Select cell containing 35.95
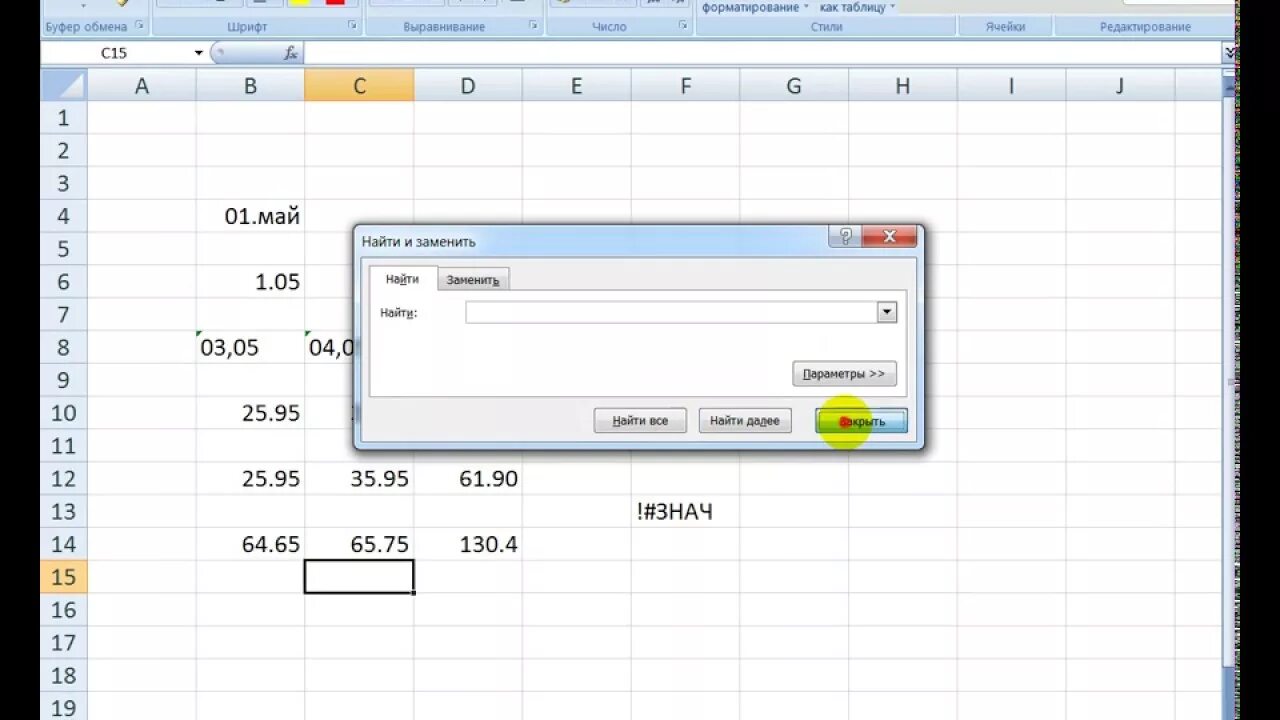 pyautogui.click(x=359, y=479)
